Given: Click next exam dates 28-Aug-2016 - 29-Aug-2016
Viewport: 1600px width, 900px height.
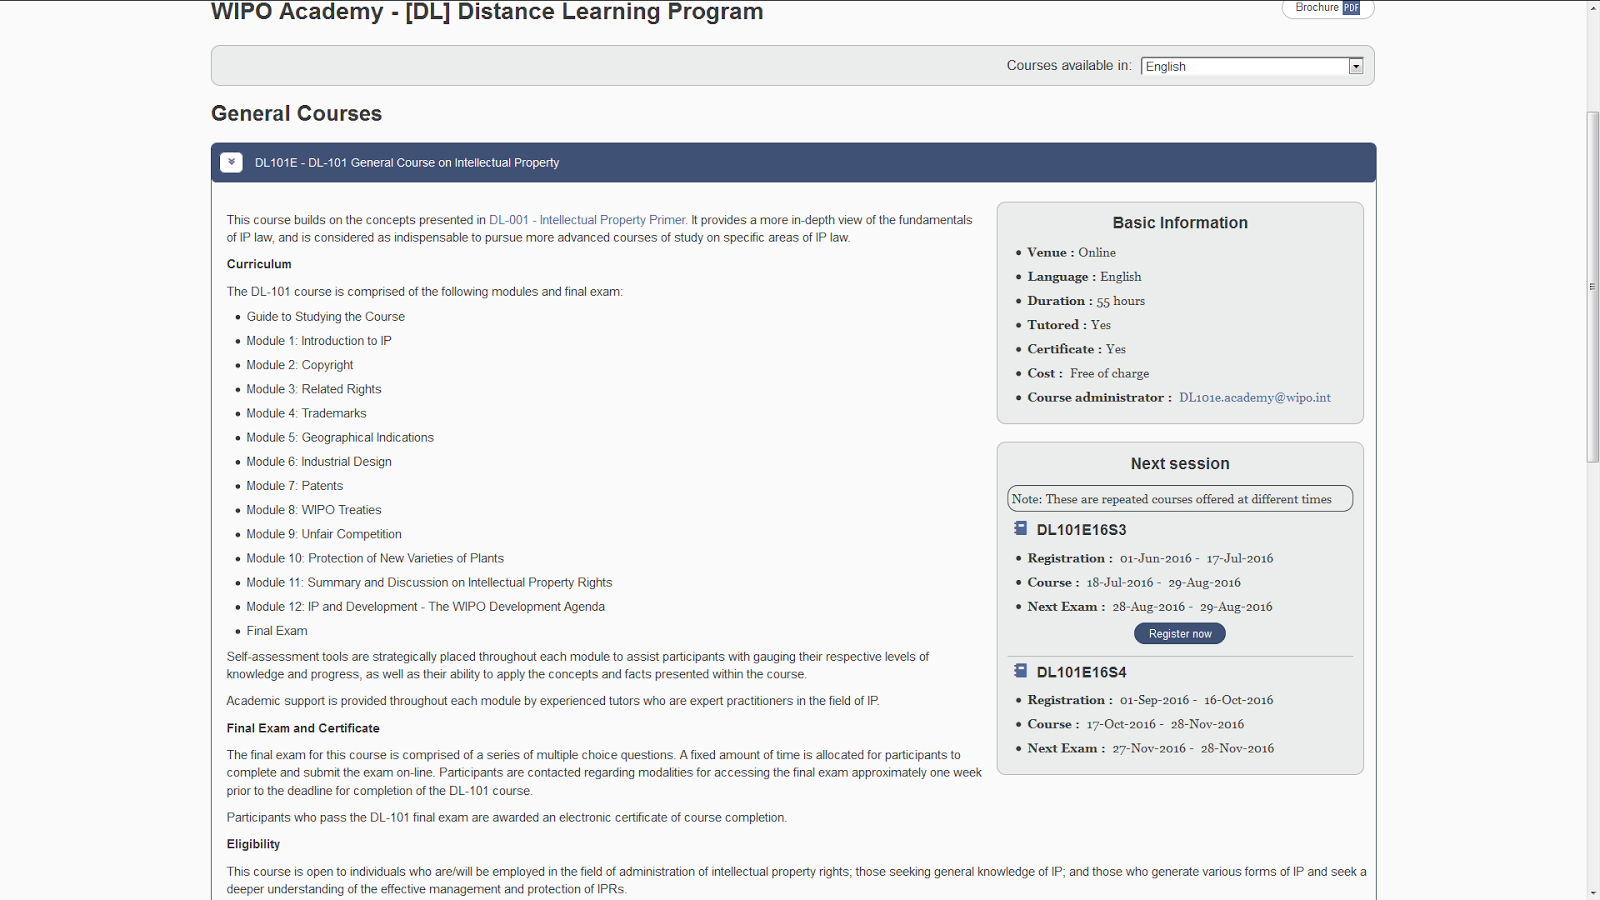Looking at the screenshot, I should (x=1193, y=606).
